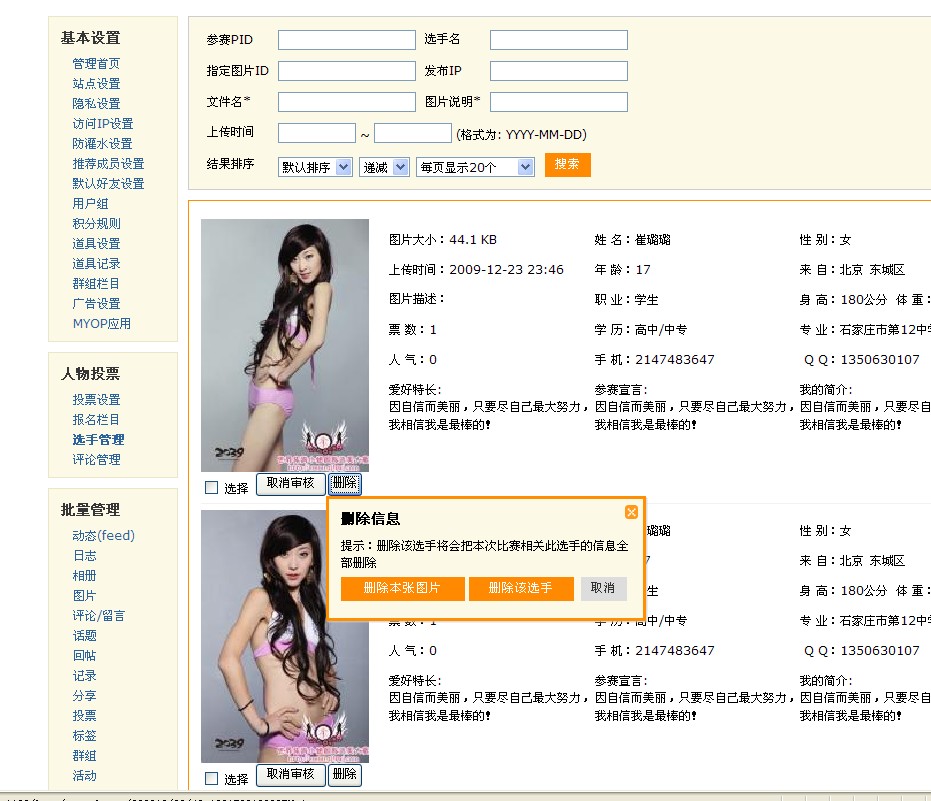Click 取消审核 under the first photo

pyautogui.click(x=291, y=484)
